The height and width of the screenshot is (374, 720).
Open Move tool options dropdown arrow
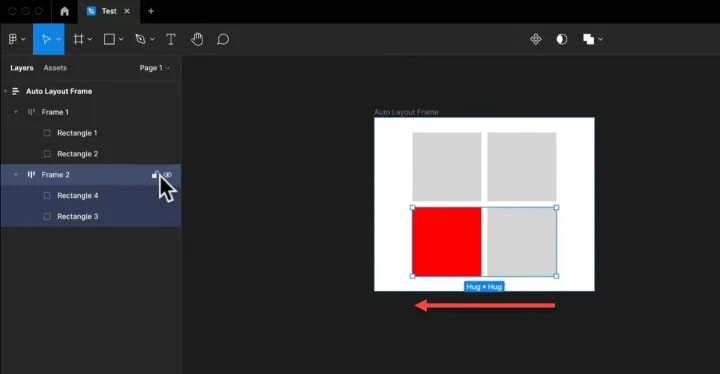(59, 40)
